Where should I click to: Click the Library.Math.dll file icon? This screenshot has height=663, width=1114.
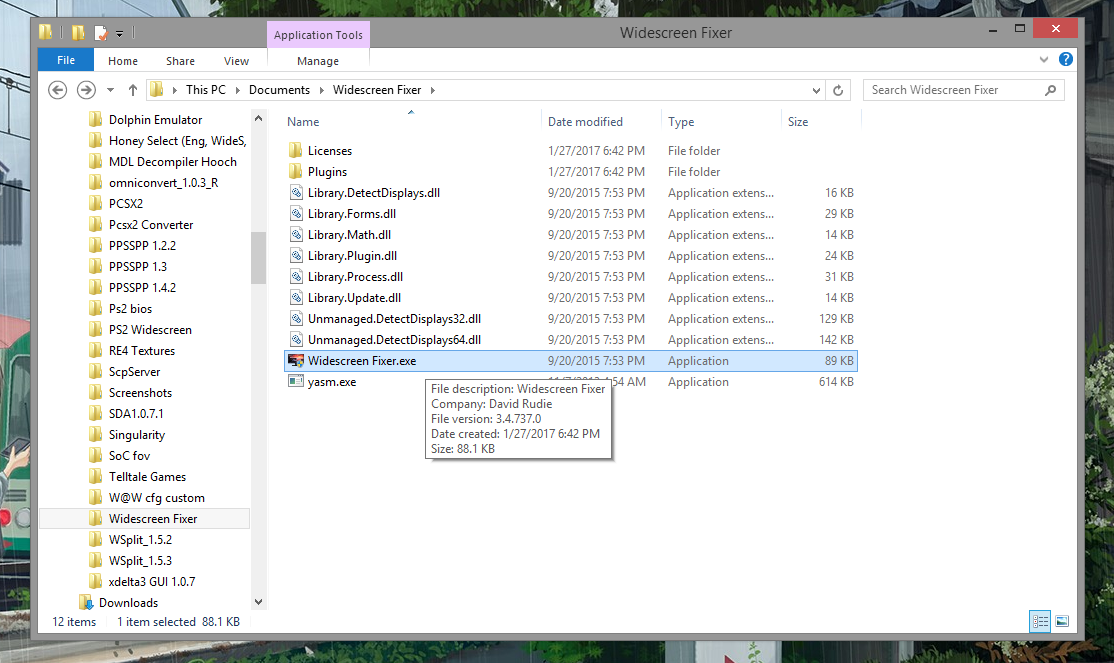click(x=296, y=235)
